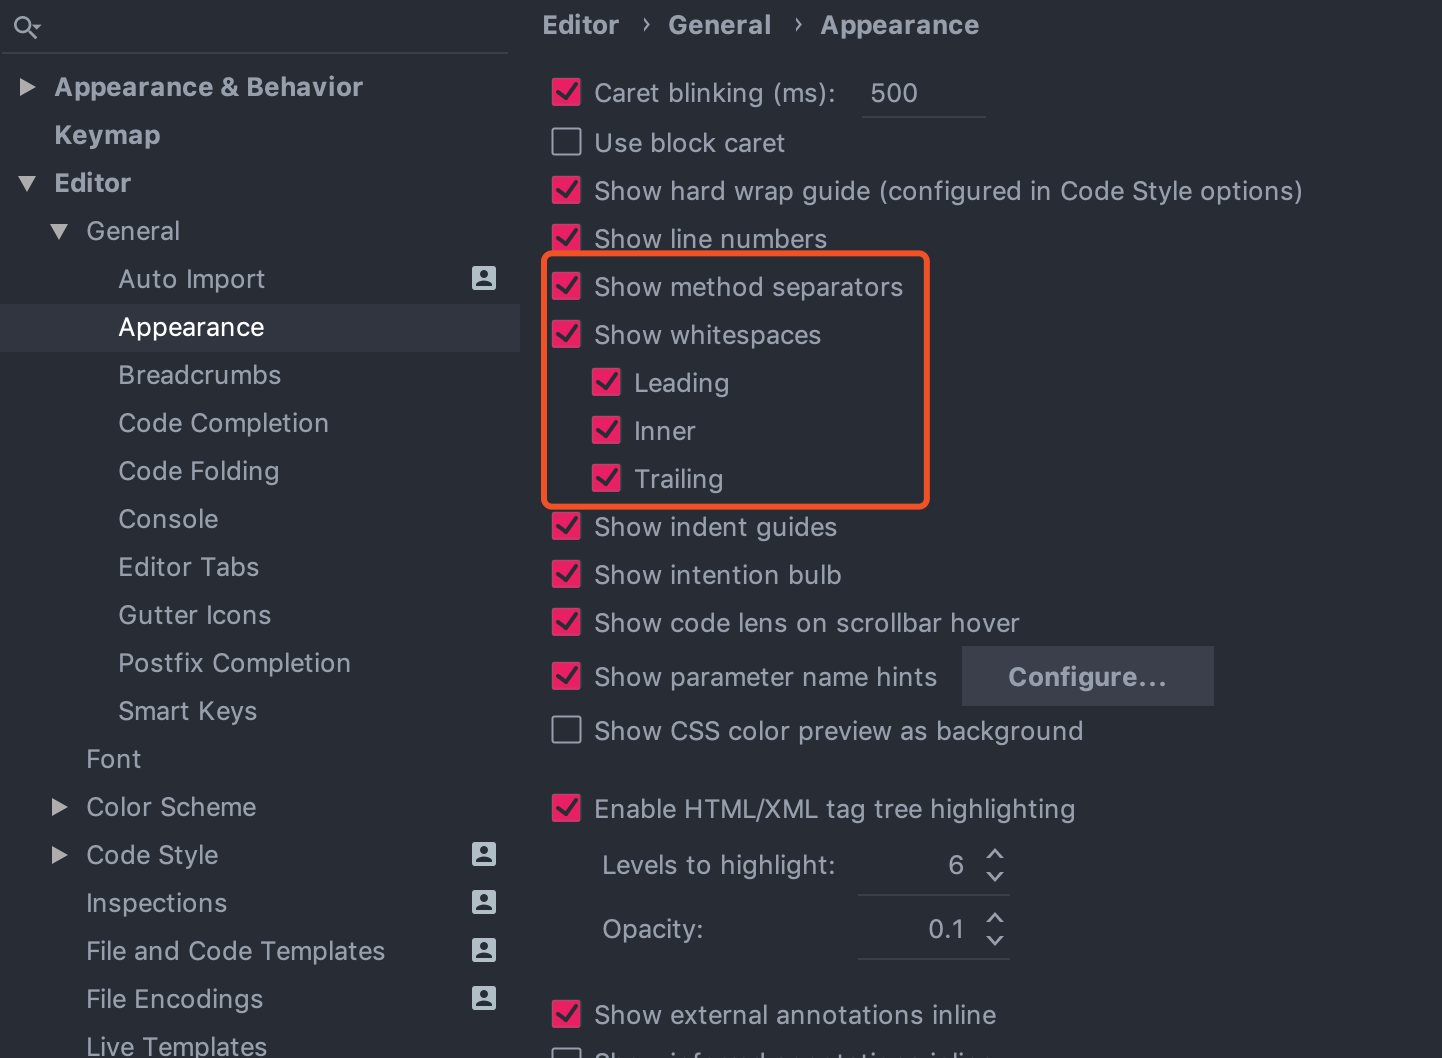Screen dimensions: 1442x1058
Task: Turn on CSS color preview as background
Action: (567, 730)
